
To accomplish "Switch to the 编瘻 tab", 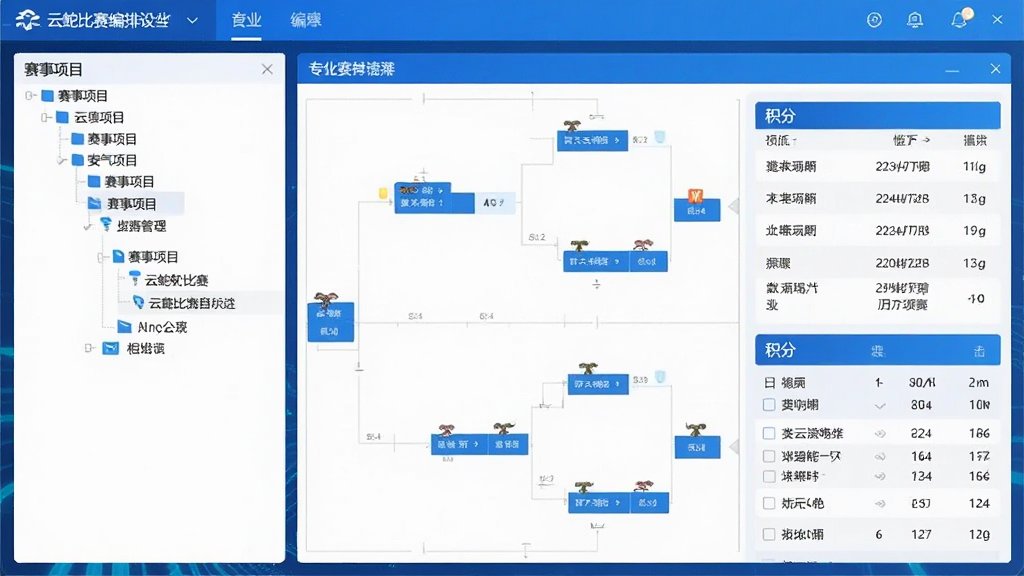I will [306, 20].
